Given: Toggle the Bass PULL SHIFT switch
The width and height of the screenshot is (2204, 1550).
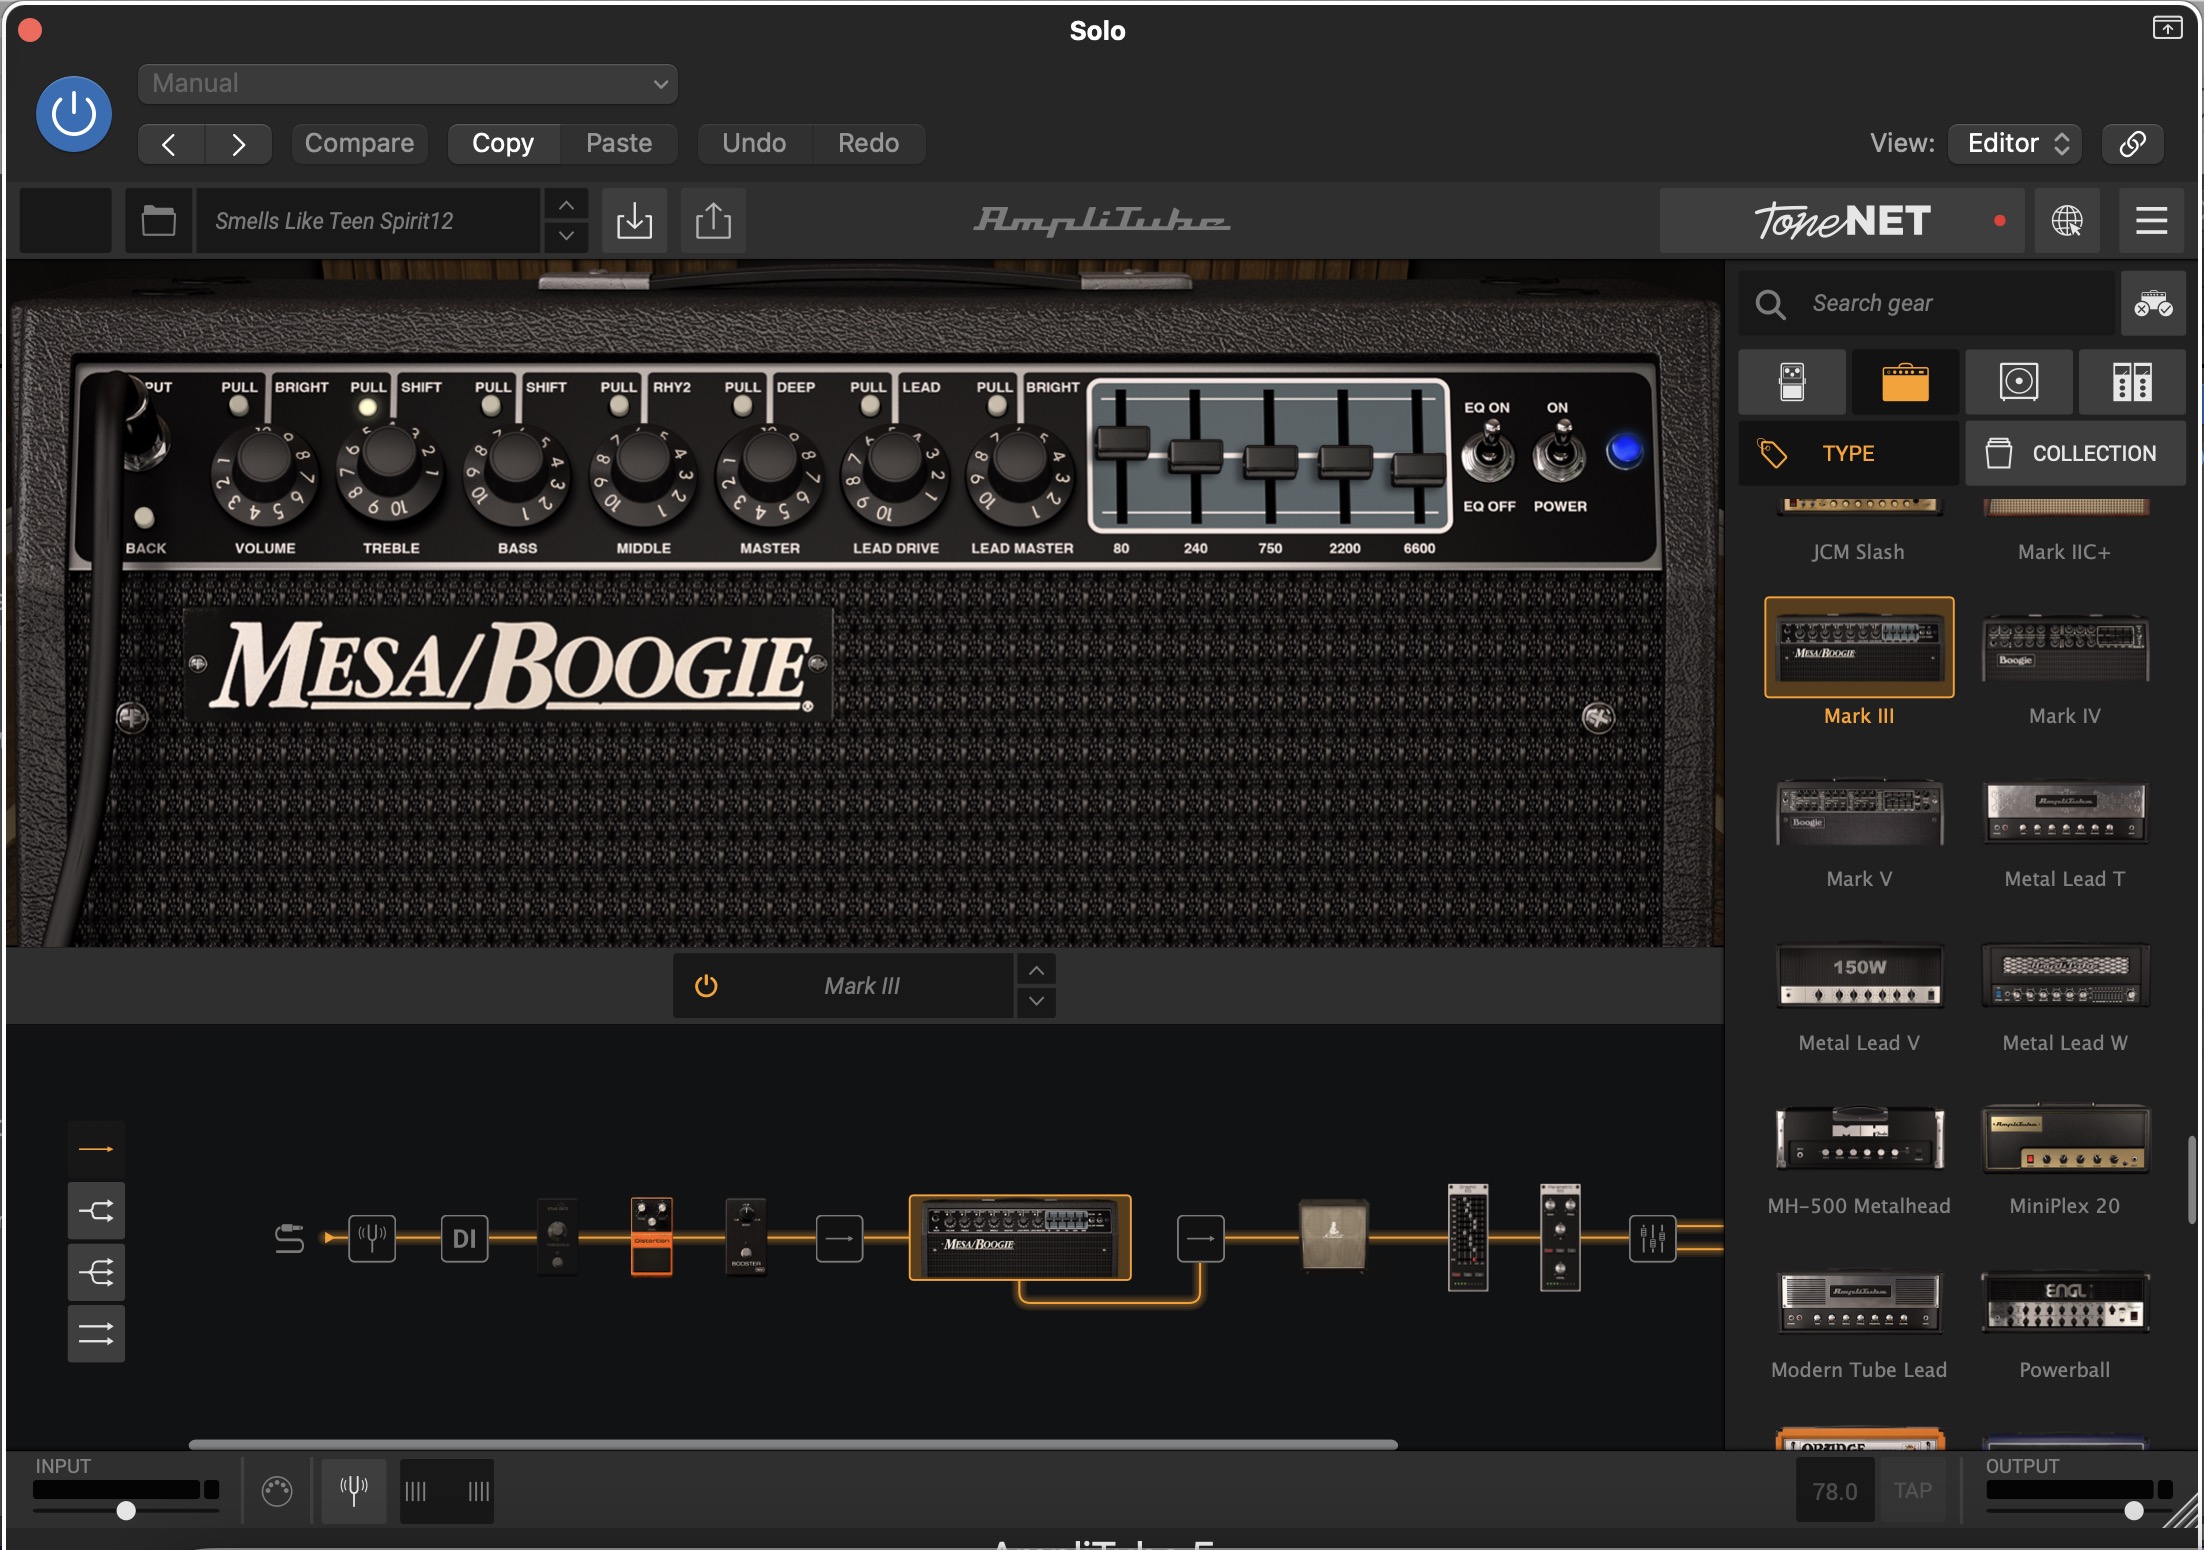Looking at the screenshot, I should [491, 405].
